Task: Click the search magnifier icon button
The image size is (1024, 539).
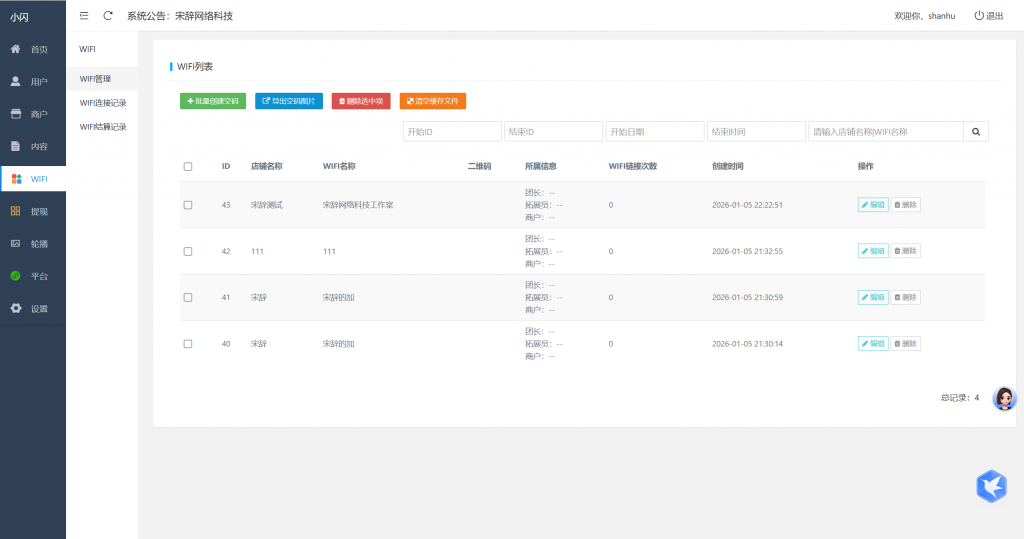Action: 975,132
